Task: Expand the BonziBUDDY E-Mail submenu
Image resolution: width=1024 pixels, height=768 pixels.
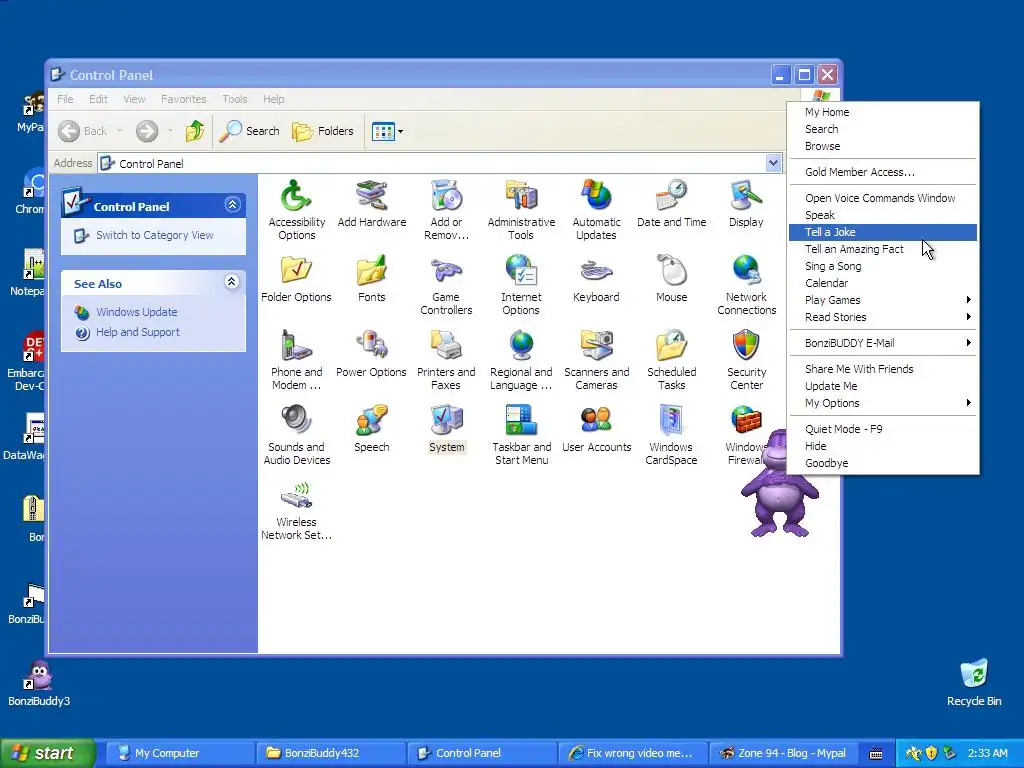Action: pyautogui.click(x=882, y=343)
